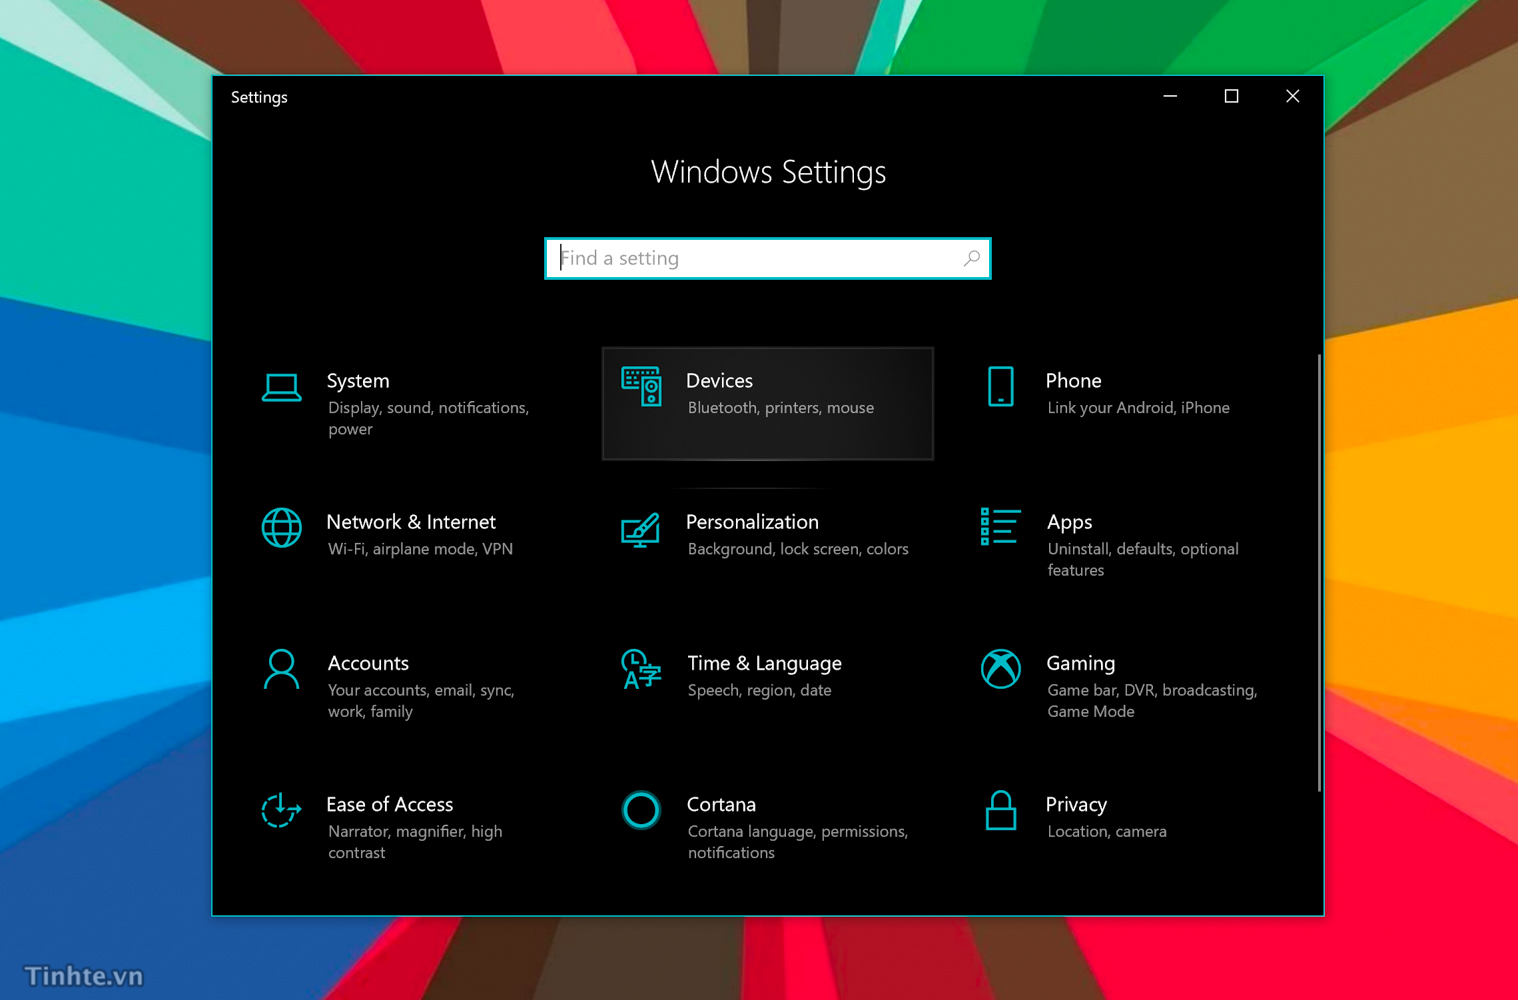Open the Accounts category title
The image size is (1518, 1000).
tap(368, 663)
